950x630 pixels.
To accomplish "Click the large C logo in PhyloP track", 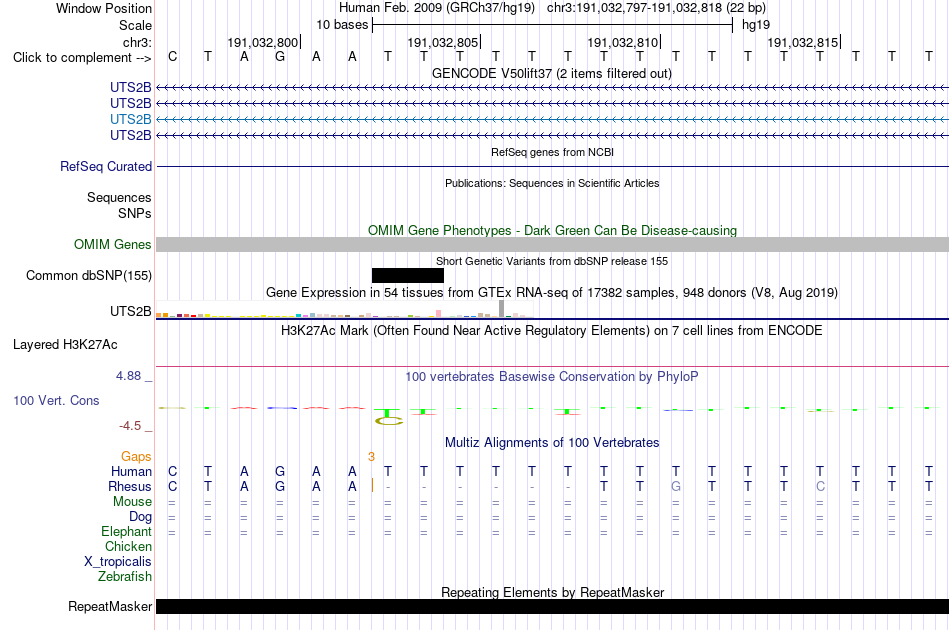I will click(x=388, y=420).
